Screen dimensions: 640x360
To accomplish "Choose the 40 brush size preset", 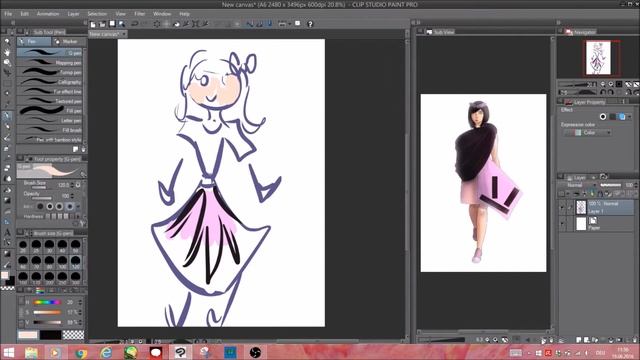I will [x=62, y=245].
